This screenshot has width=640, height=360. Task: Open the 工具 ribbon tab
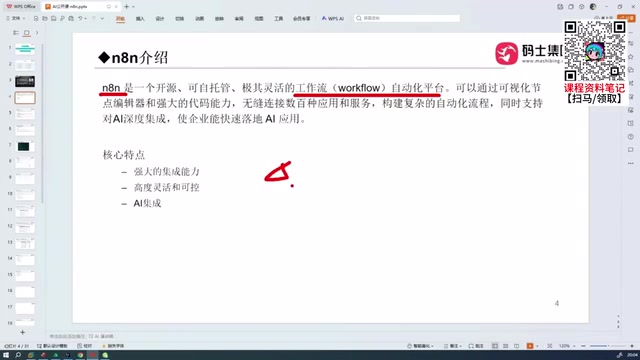click(x=278, y=19)
